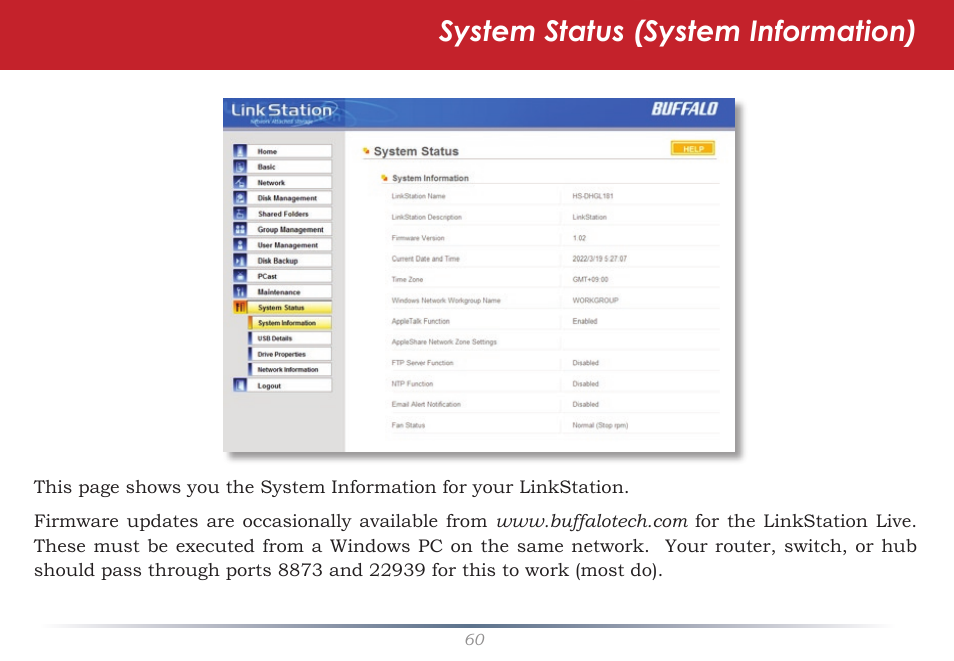This screenshot has width=954, height=661.
Task: Select System Information submenu item
Action: click(x=290, y=323)
